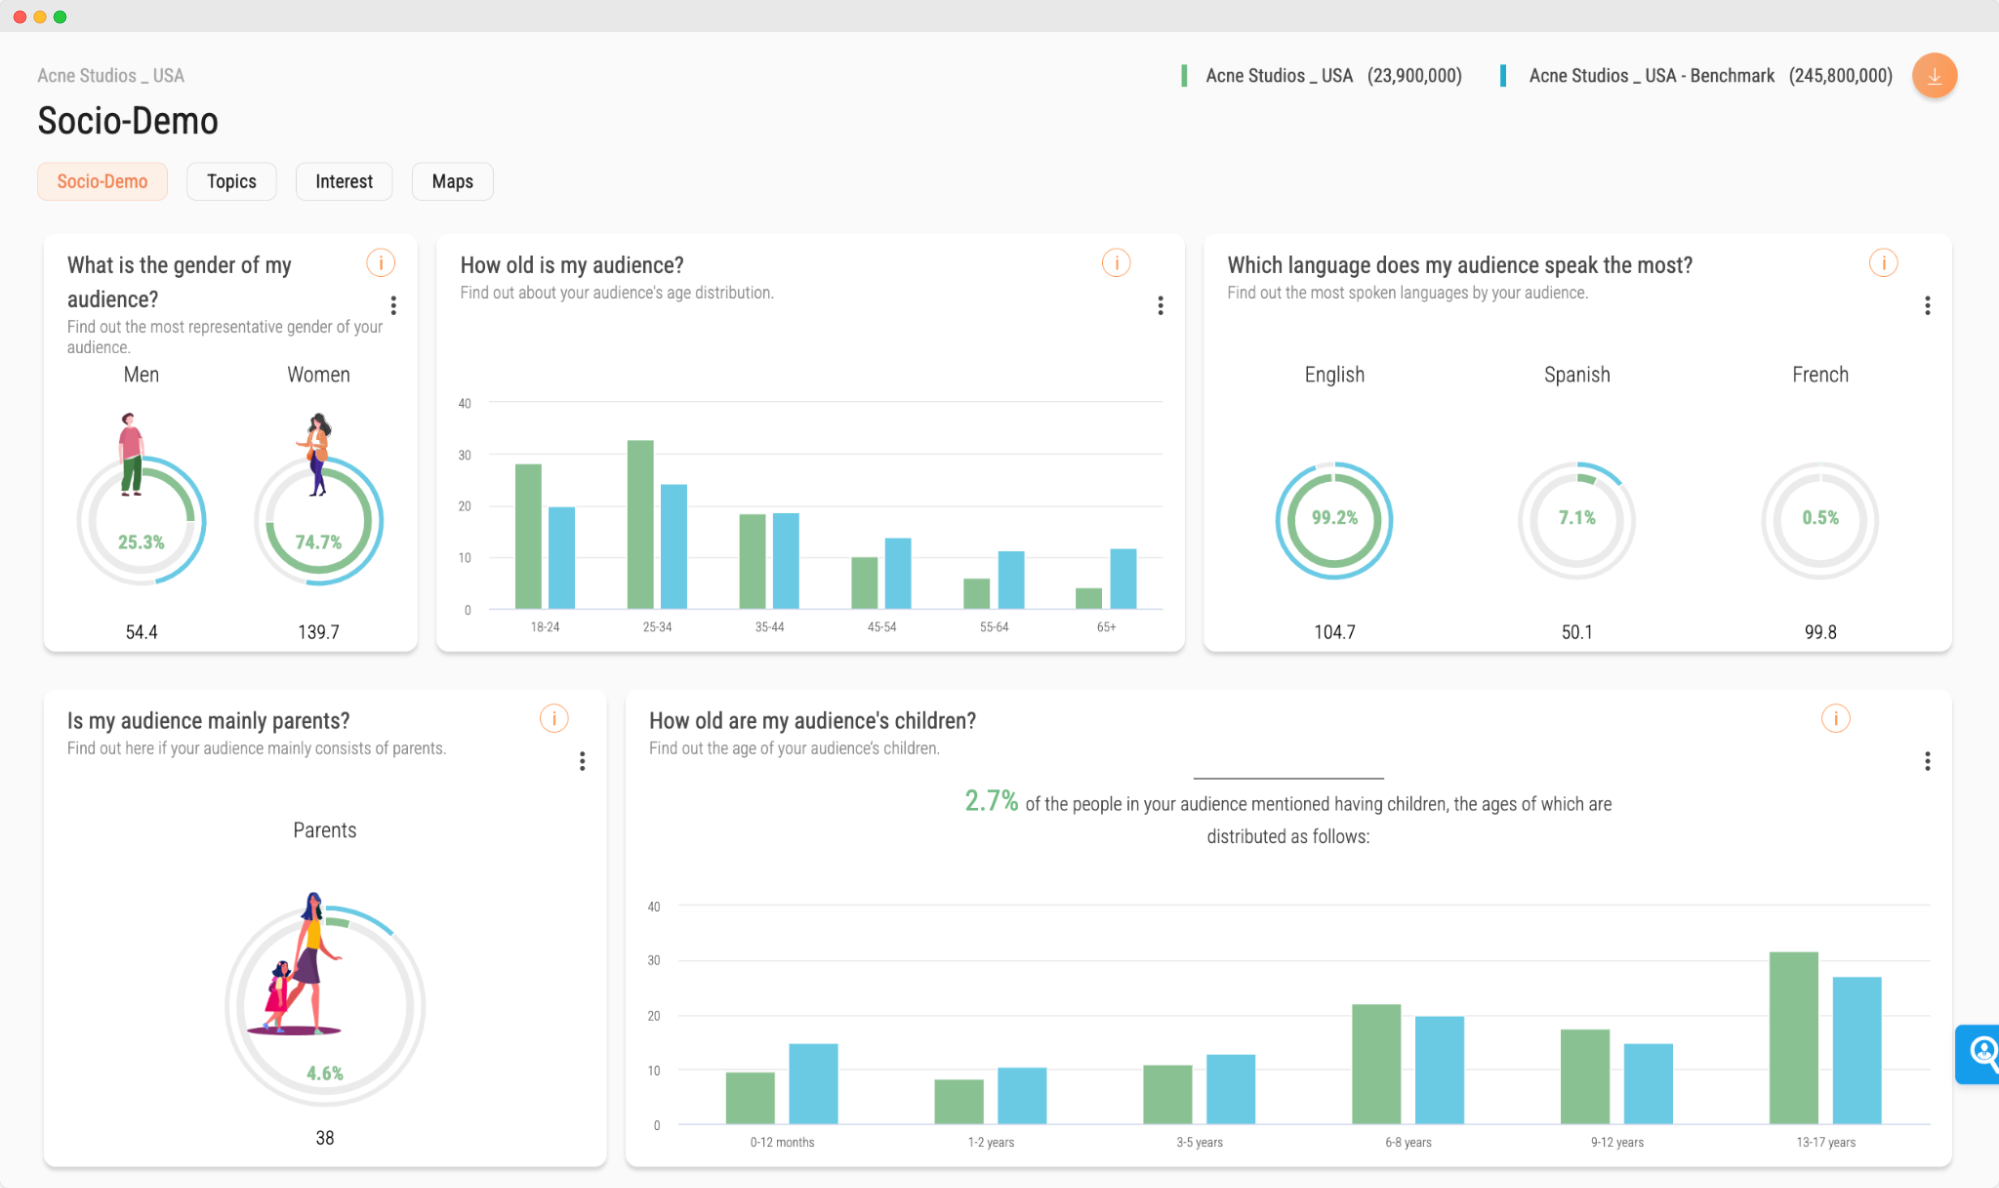Click the blue Benchmark legend entry
This screenshot has width=1999, height=1188.
1696,75
